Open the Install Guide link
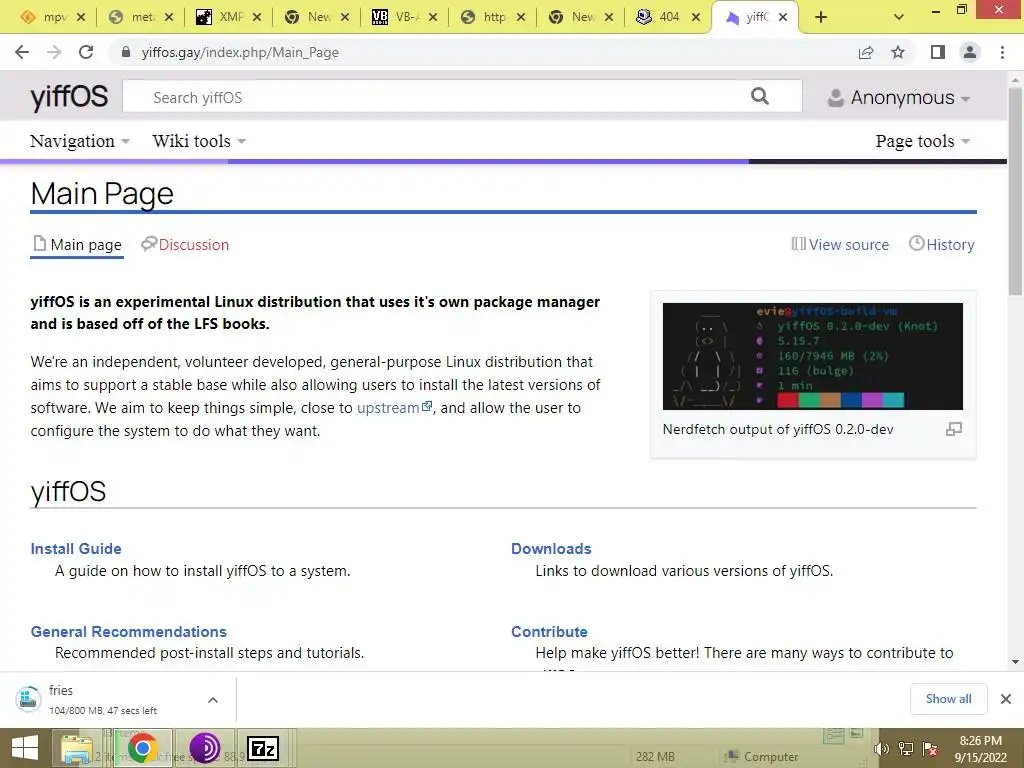 [x=76, y=549]
